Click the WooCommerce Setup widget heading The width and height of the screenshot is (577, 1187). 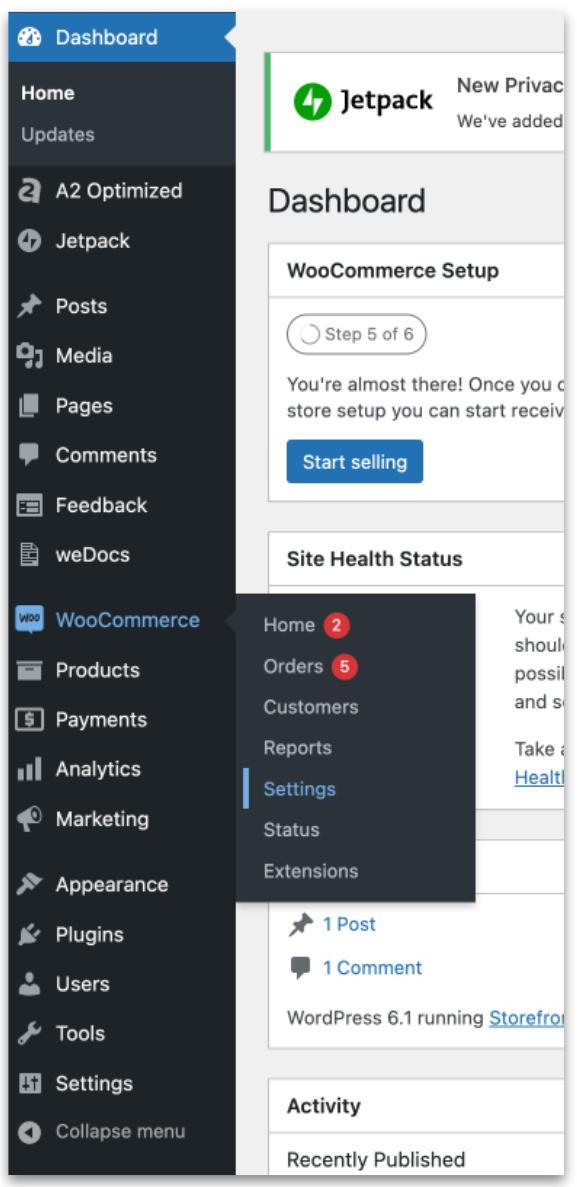[392, 271]
